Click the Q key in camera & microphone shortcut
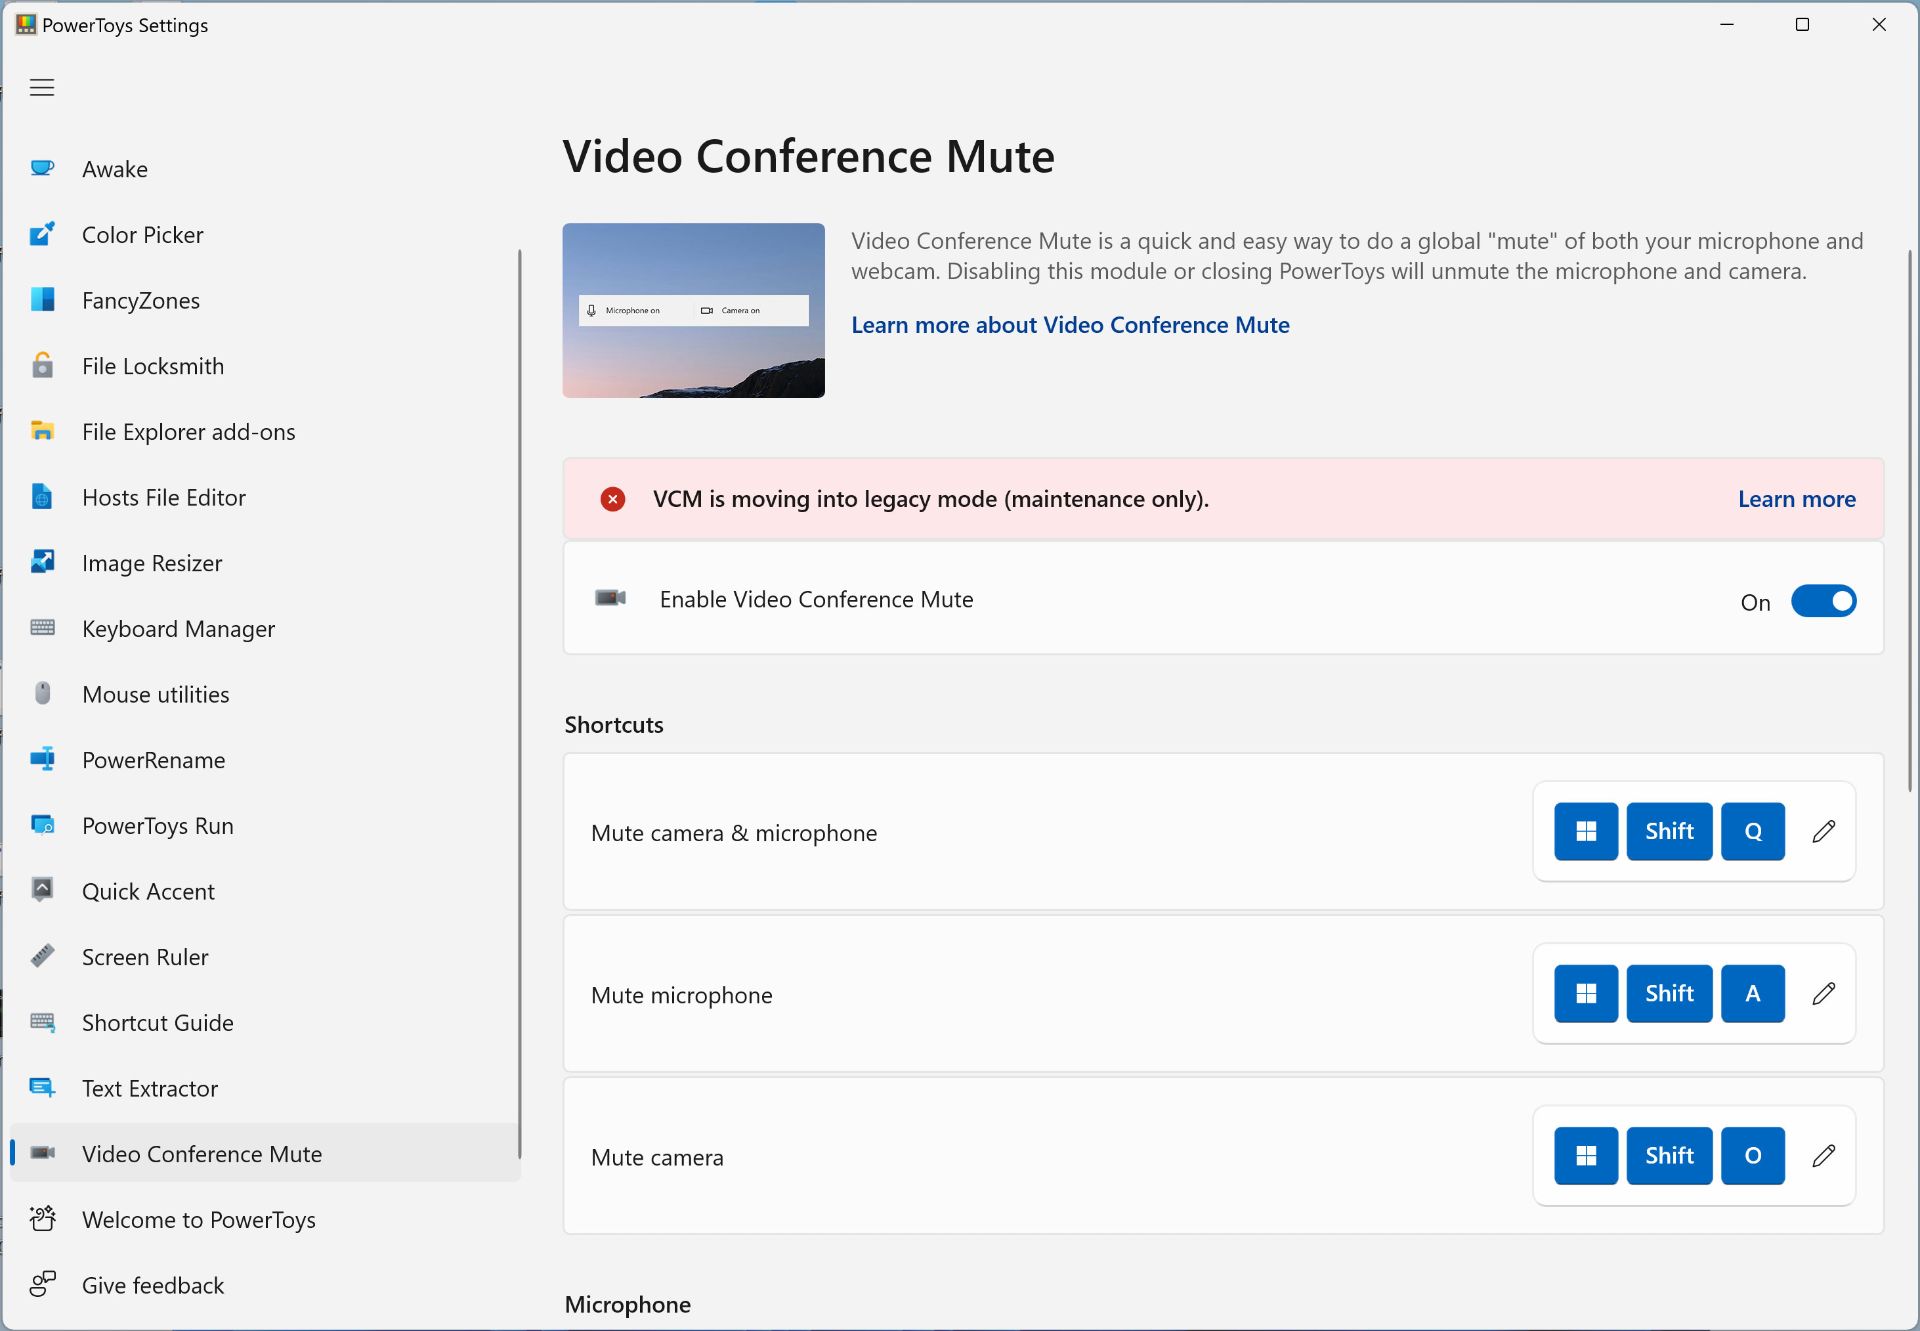The height and width of the screenshot is (1331, 1920). (x=1752, y=831)
